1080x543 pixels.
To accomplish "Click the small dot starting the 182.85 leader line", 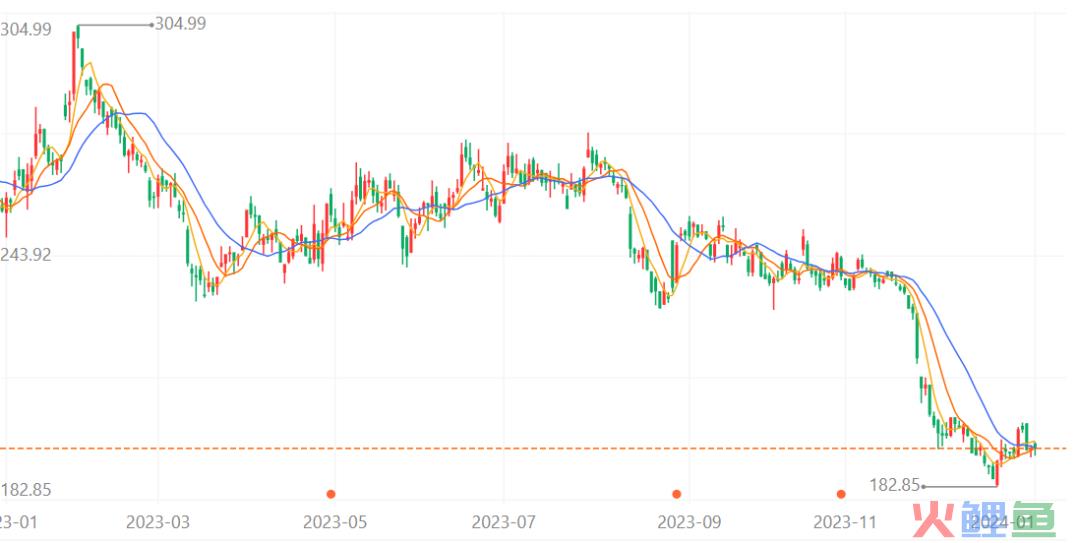I will 924,486.
